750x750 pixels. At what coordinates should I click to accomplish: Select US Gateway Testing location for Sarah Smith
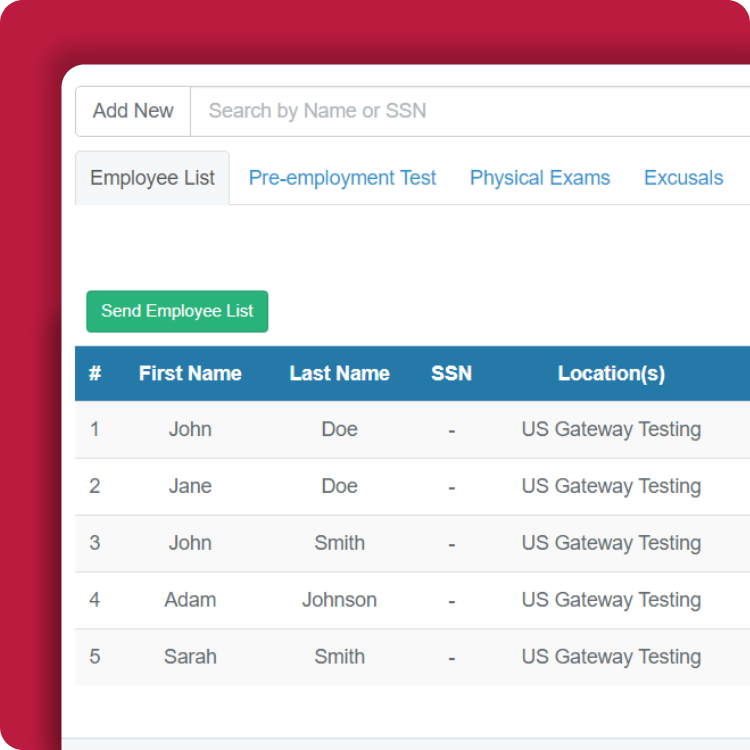click(x=611, y=658)
